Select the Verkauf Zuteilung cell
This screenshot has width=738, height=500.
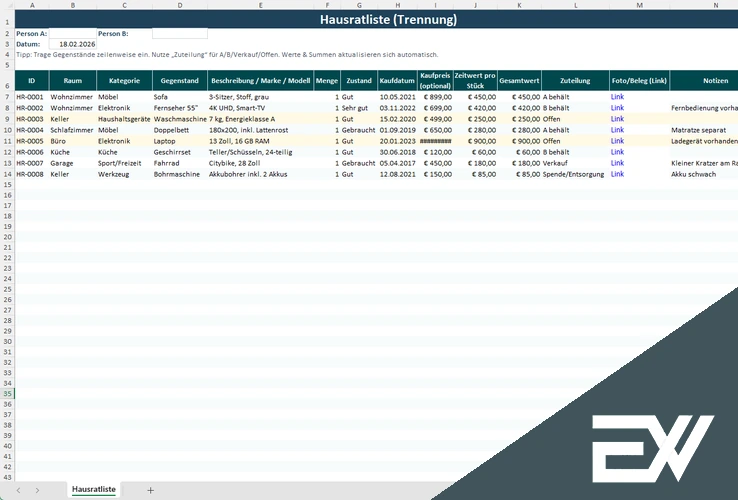575,163
